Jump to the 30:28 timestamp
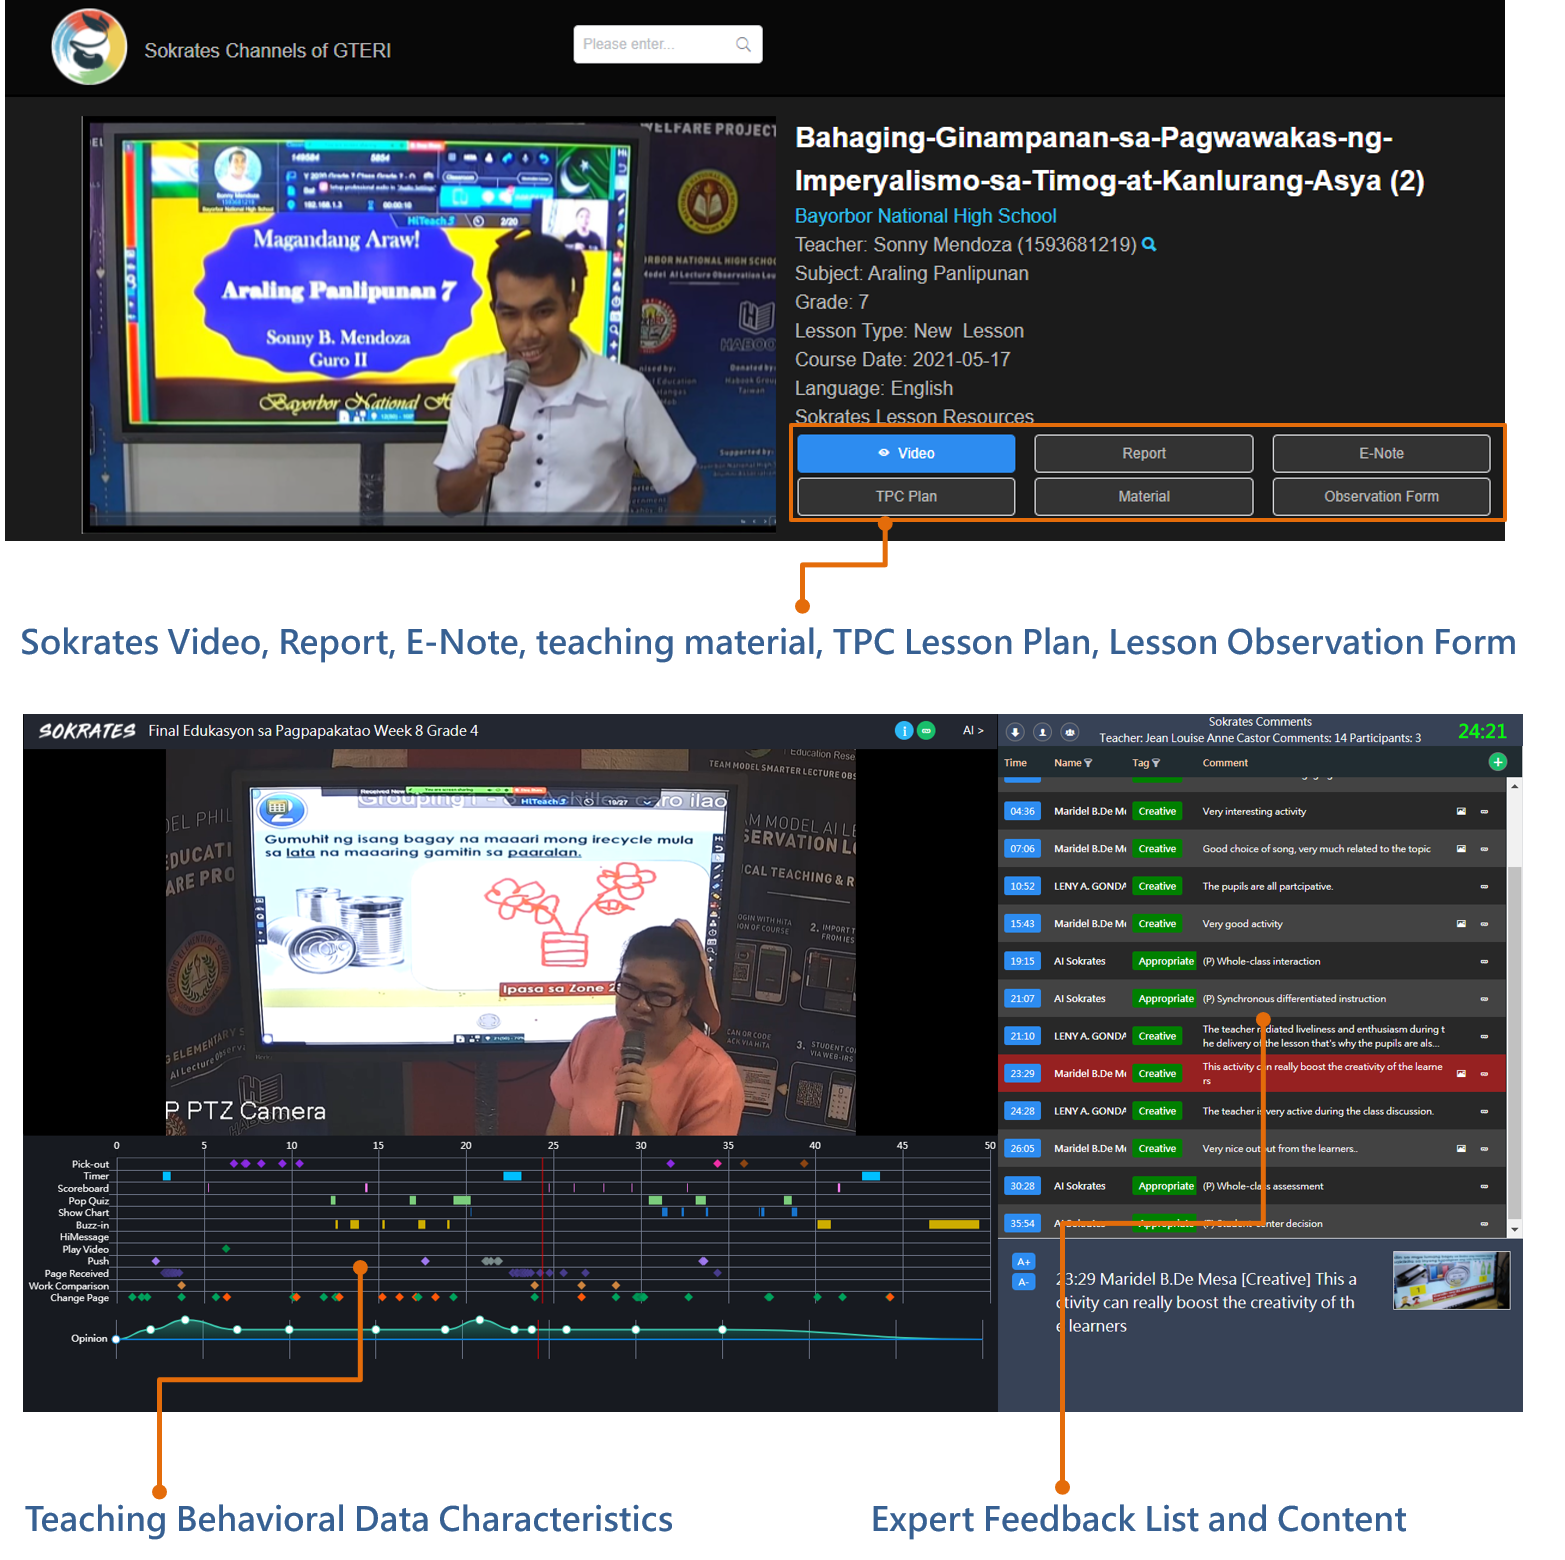The image size is (1565, 1560). tap(1022, 1186)
